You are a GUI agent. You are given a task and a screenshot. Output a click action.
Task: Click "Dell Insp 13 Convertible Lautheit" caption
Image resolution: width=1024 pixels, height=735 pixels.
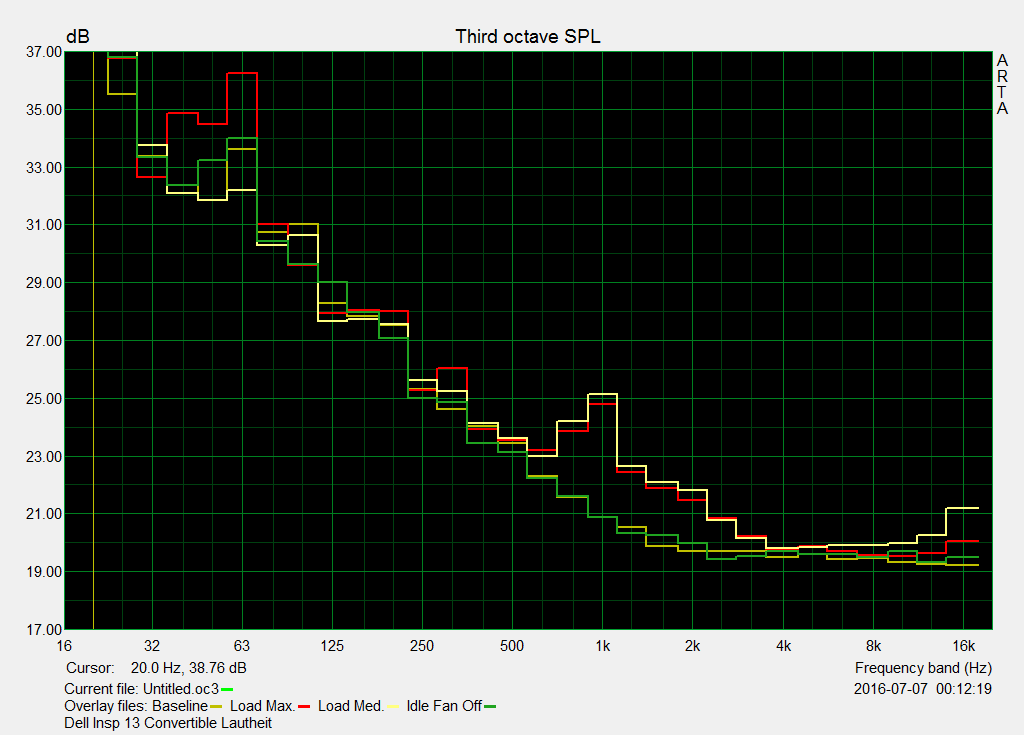tap(168, 723)
